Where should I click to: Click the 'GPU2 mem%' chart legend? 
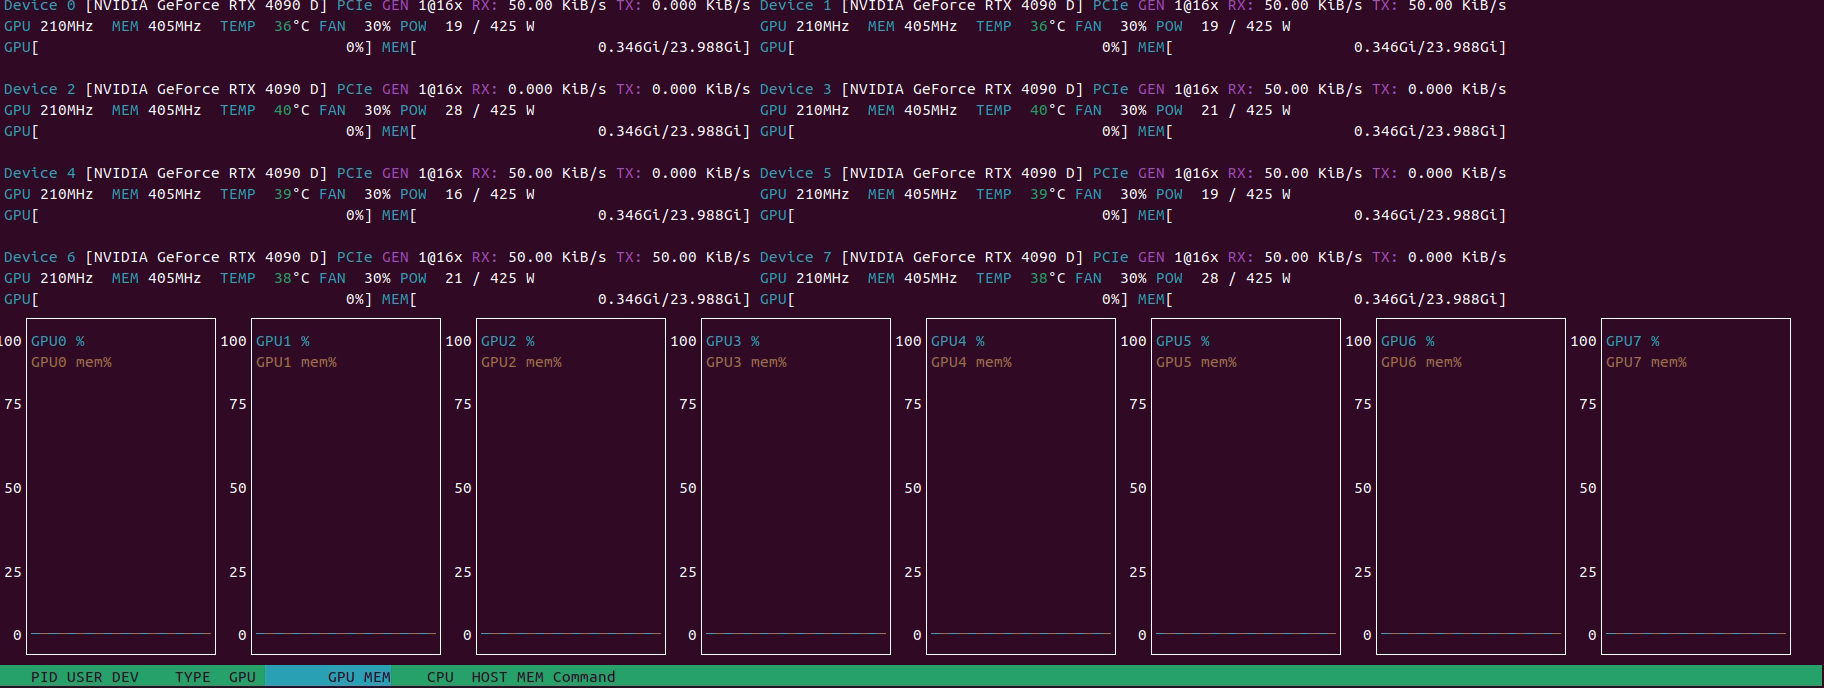(x=521, y=362)
